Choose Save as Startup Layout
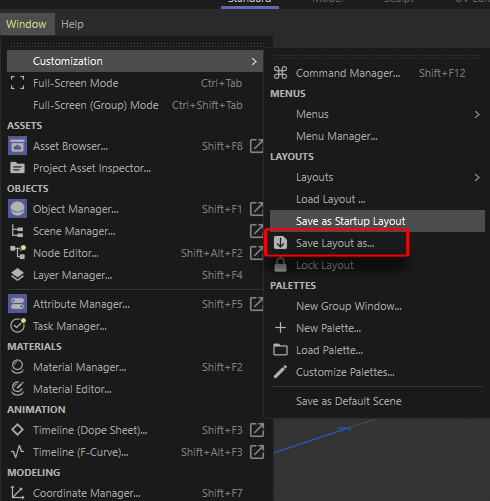Viewport: 490px width, 501px height. tap(377, 221)
